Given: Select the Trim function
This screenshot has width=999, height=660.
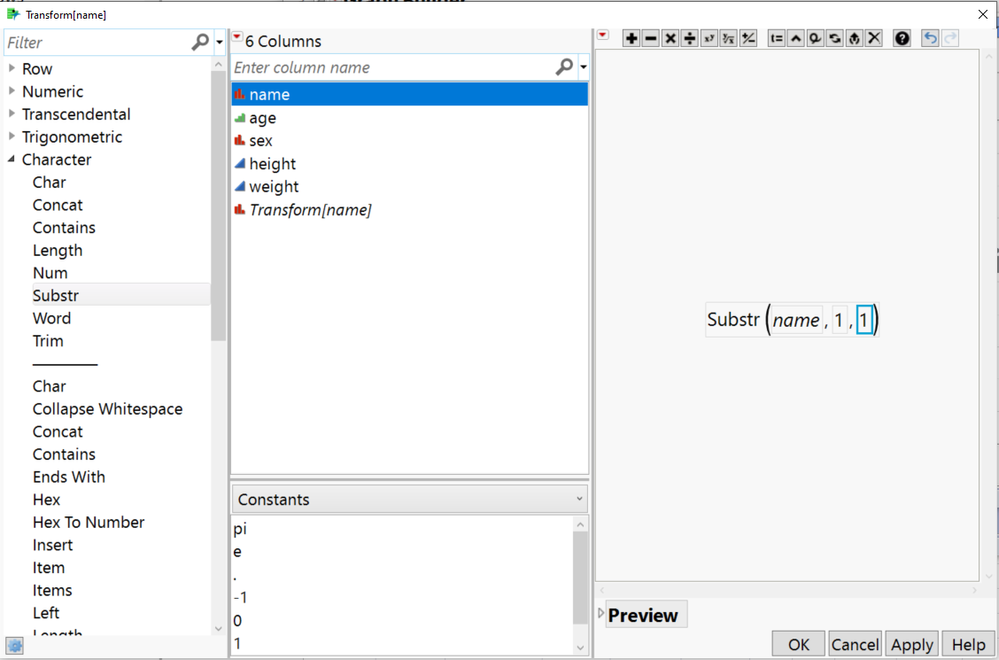Looking at the screenshot, I should (48, 341).
